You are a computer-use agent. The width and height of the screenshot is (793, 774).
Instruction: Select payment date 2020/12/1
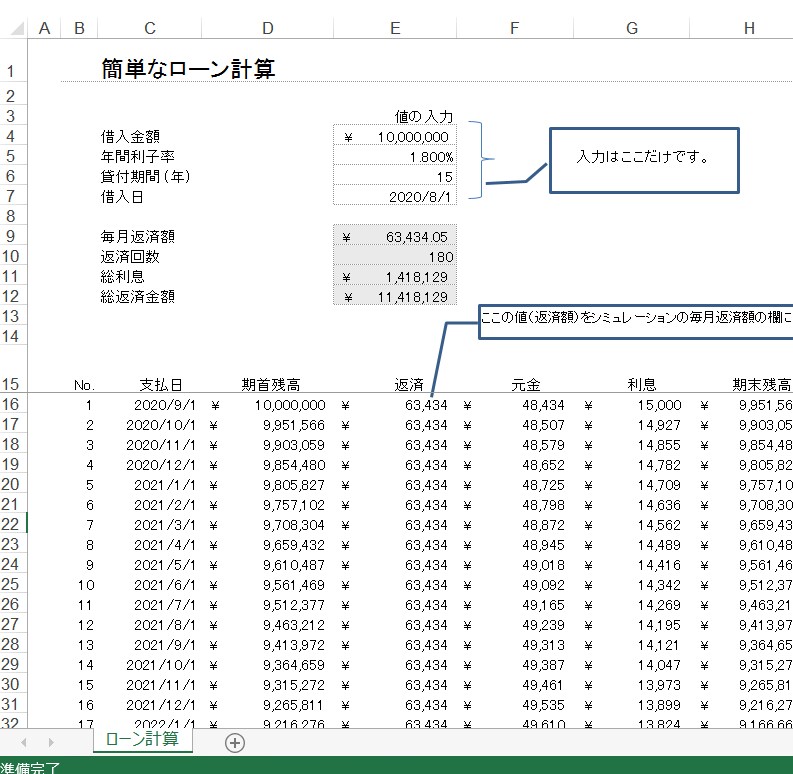pyautogui.click(x=160, y=465)
